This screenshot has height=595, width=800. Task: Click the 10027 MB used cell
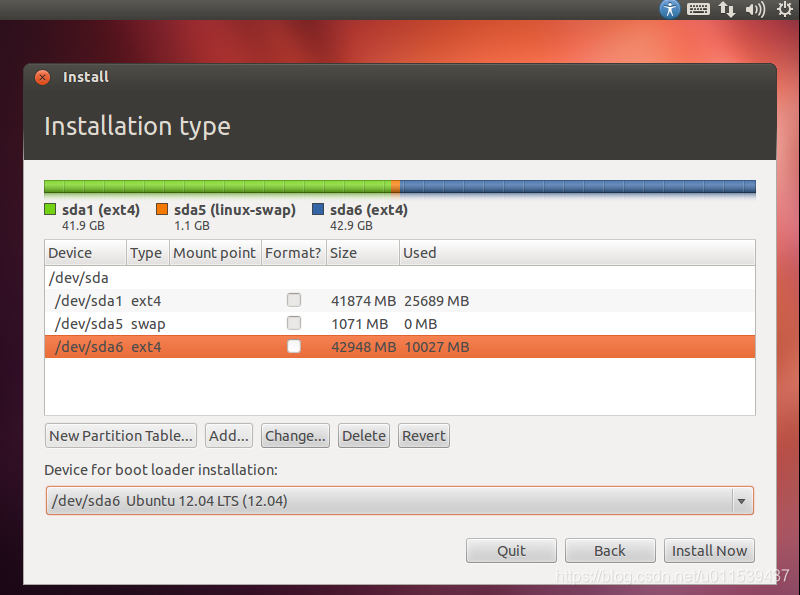[x=437, y=347]
